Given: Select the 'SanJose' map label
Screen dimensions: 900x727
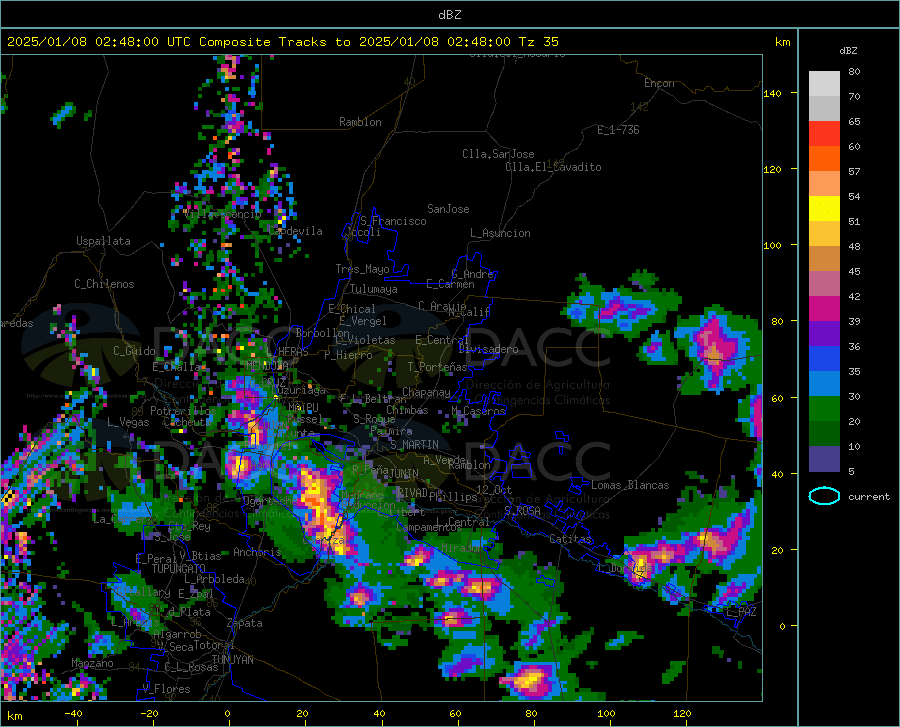Looking at the screenshot, I should (448, 209).
